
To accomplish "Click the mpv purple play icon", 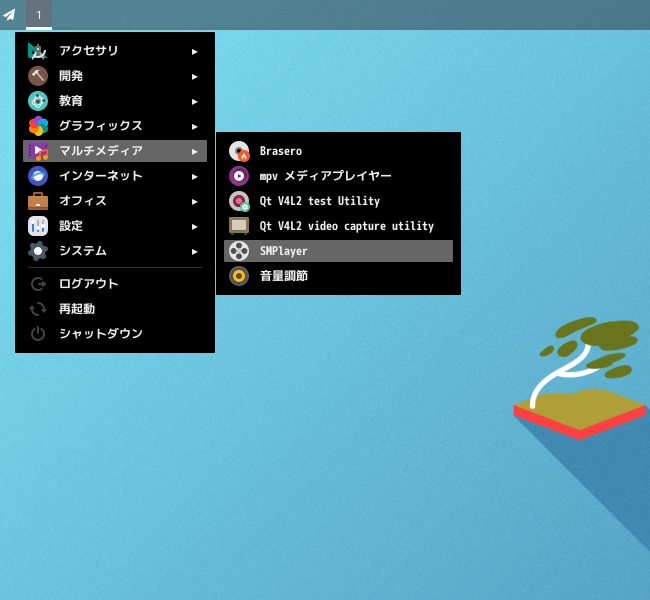I will pos(239,176).
